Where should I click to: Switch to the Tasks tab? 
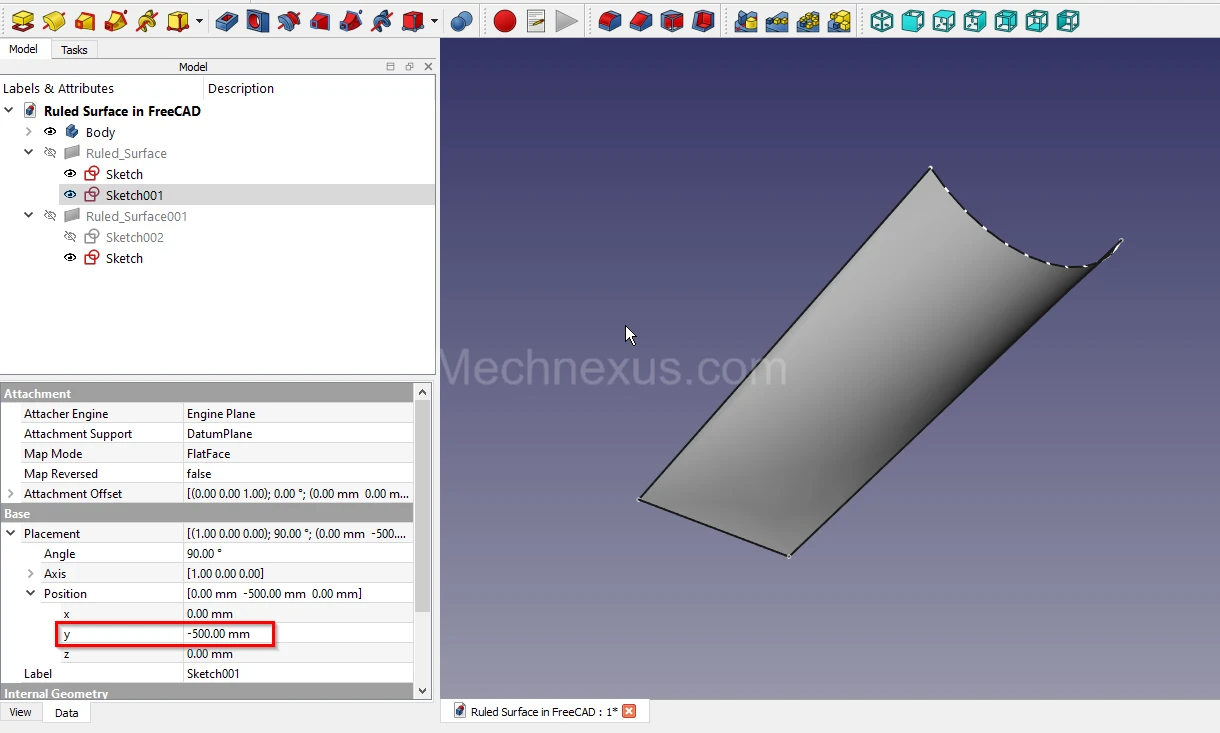click(x=74, y=50)
